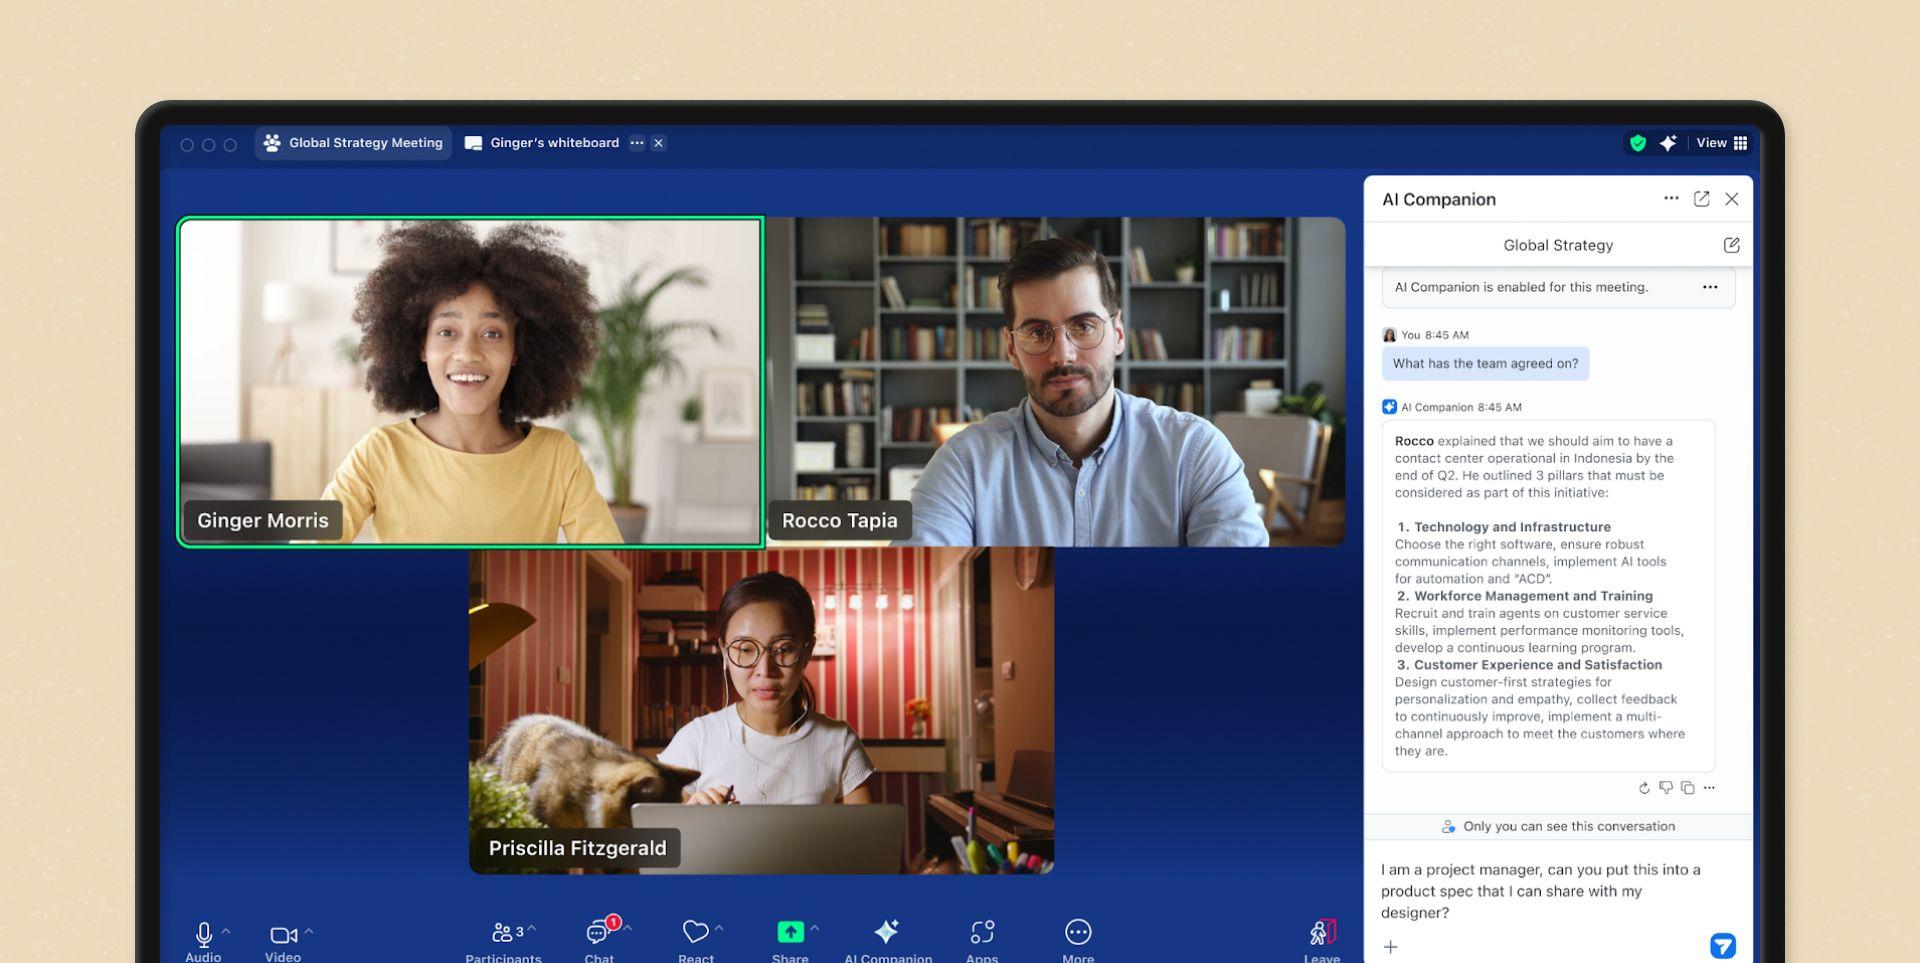Mute the microphone Audio control
This screenshot has height=963, width=1920.
point(204,932)
